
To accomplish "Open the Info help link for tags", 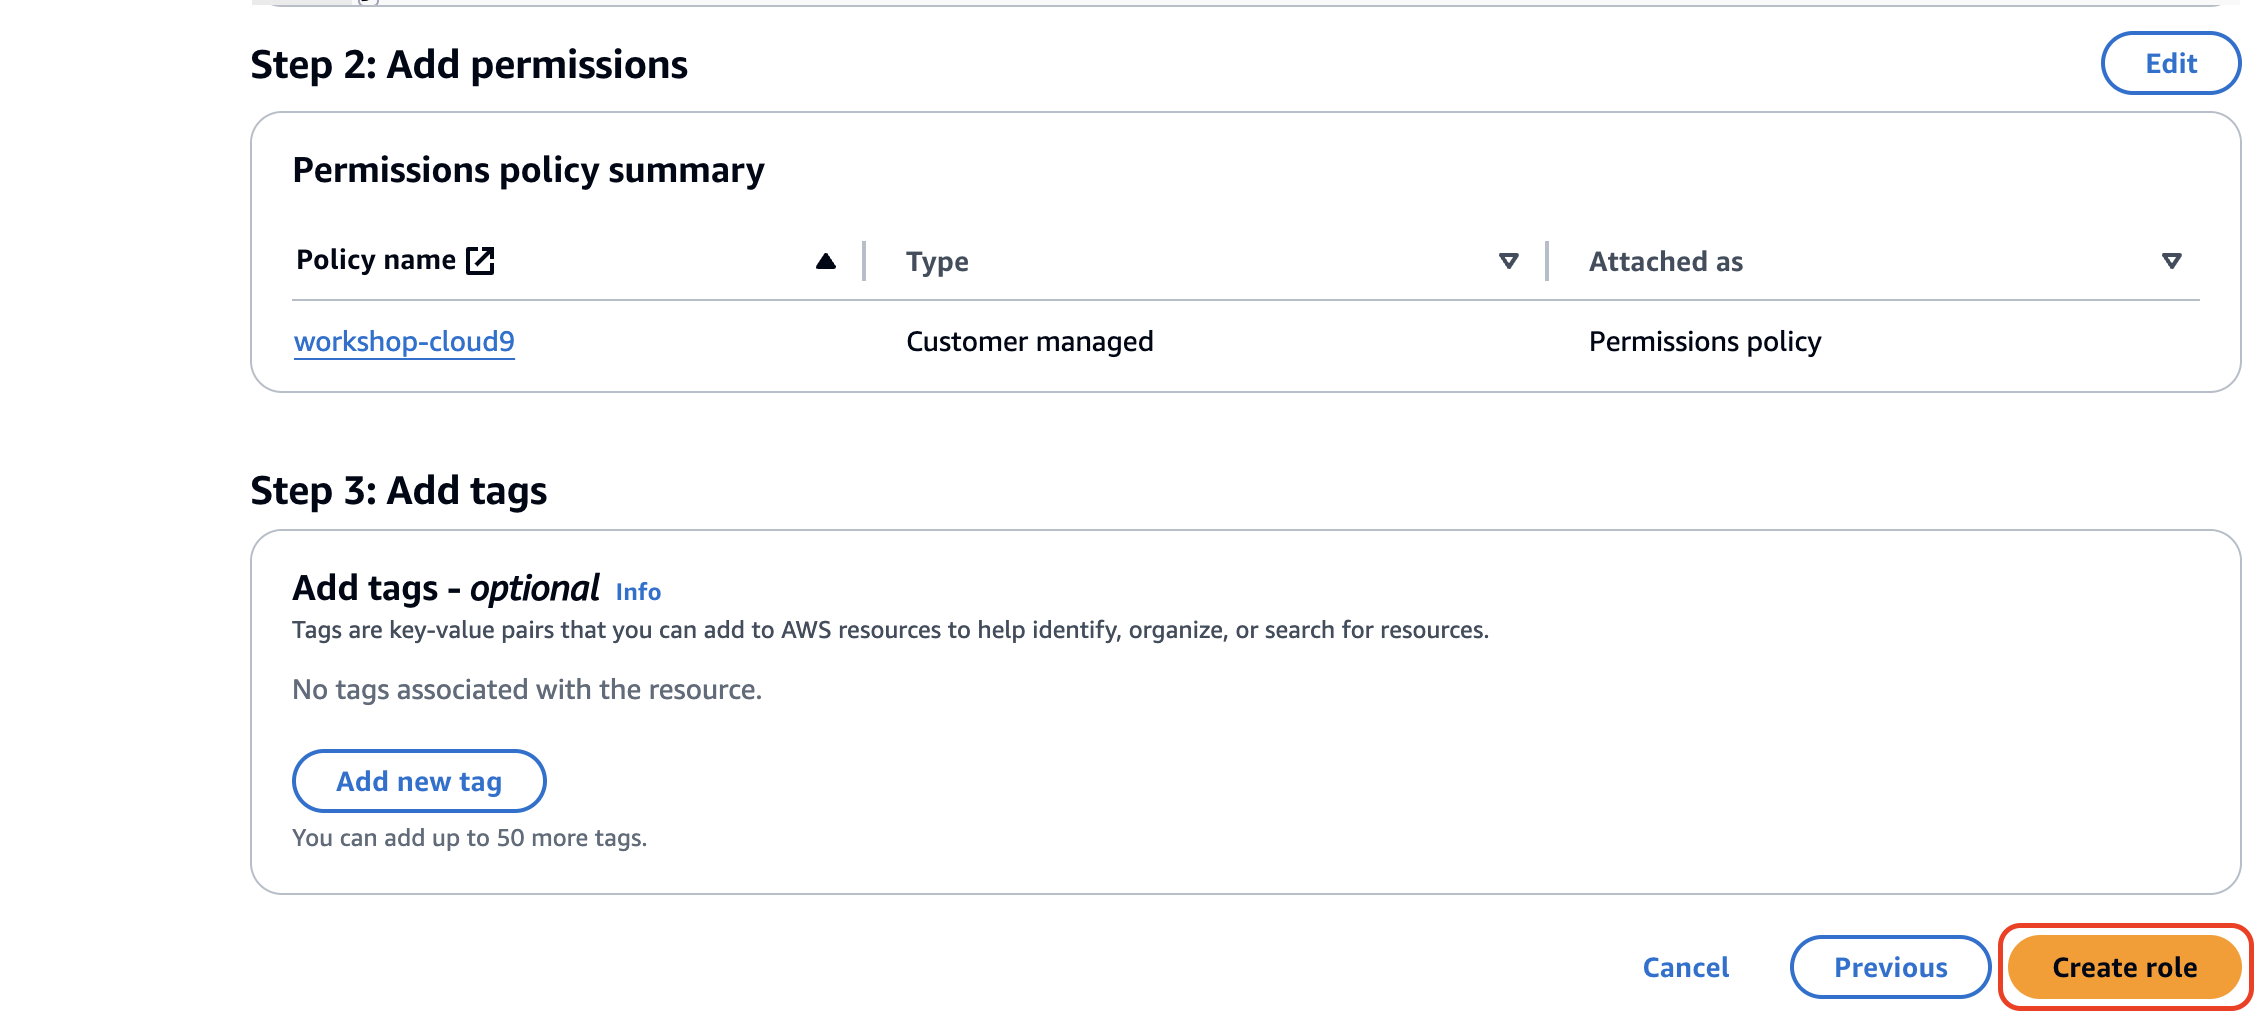I will click(637, 591).
